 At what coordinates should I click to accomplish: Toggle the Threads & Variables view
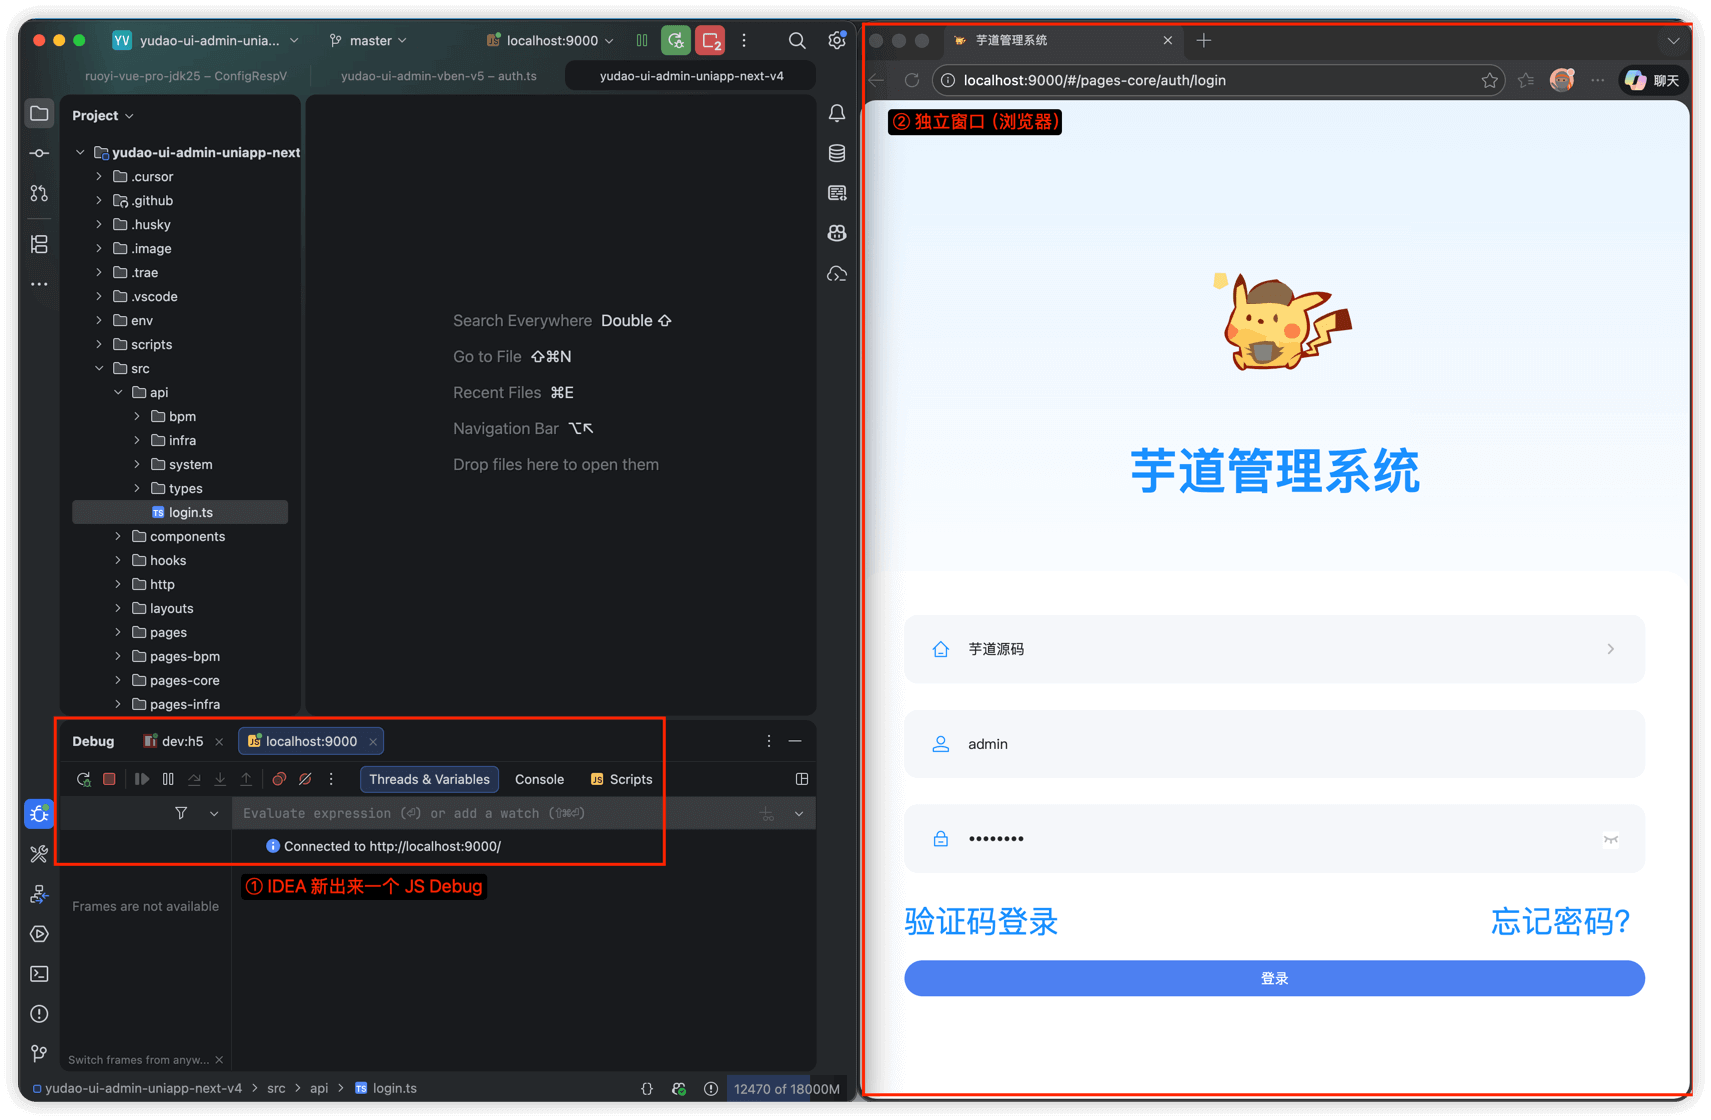click(429, 779)
